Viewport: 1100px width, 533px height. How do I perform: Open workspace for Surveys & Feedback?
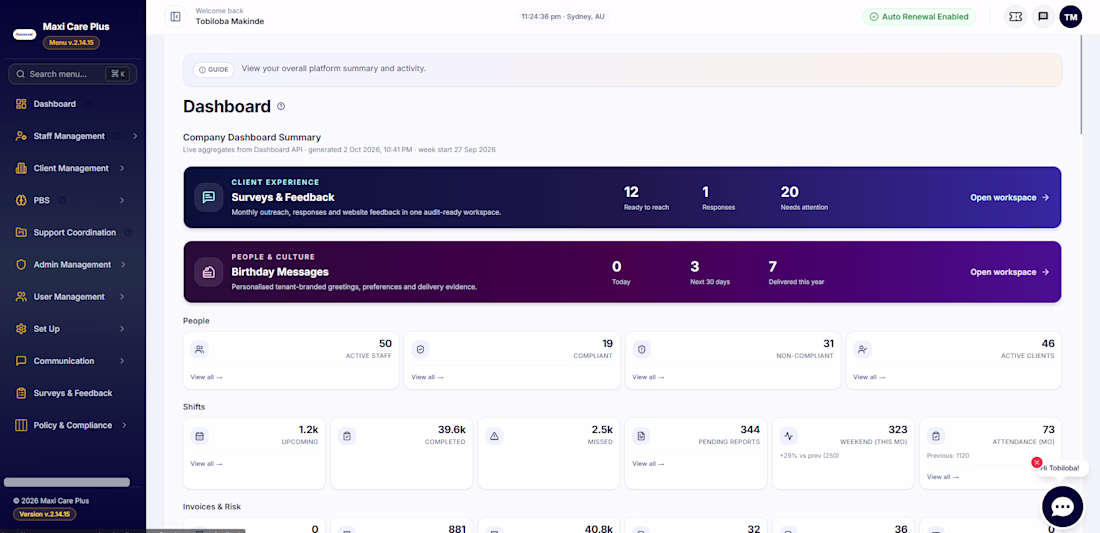[x=1010, y=198]
